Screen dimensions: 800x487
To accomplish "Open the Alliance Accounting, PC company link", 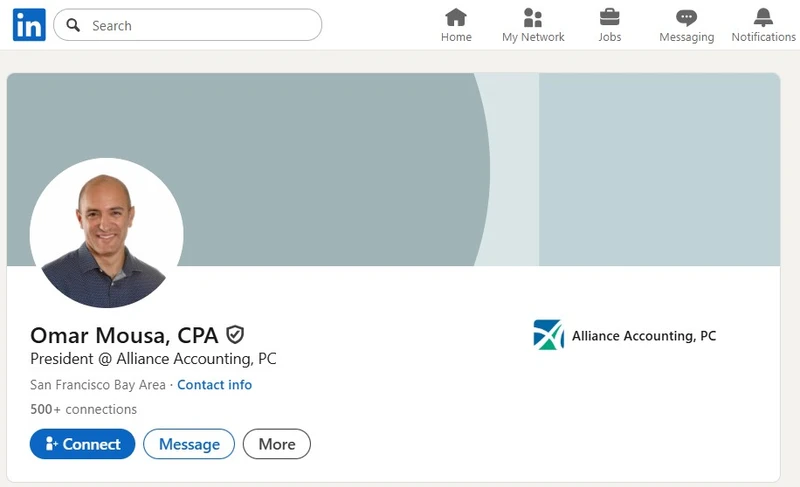I will (x=644, y=336).
